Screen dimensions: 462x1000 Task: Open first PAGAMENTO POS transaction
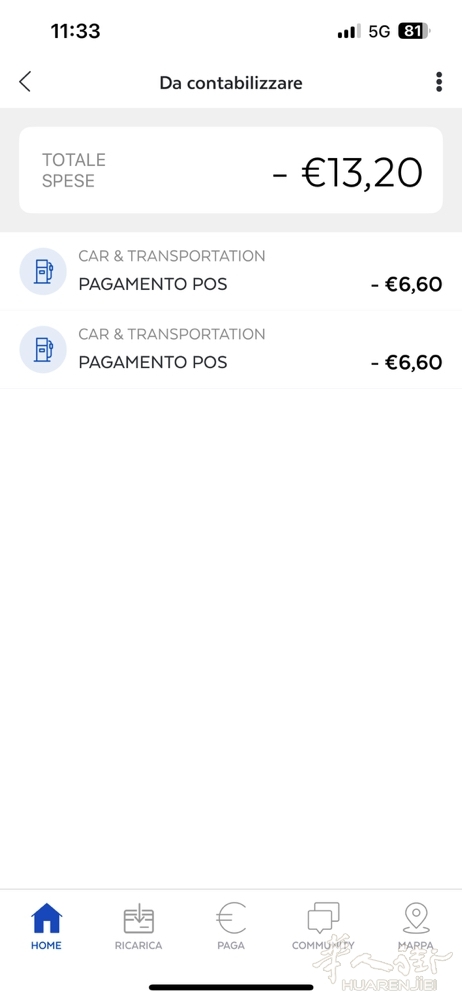click(231, 271)
